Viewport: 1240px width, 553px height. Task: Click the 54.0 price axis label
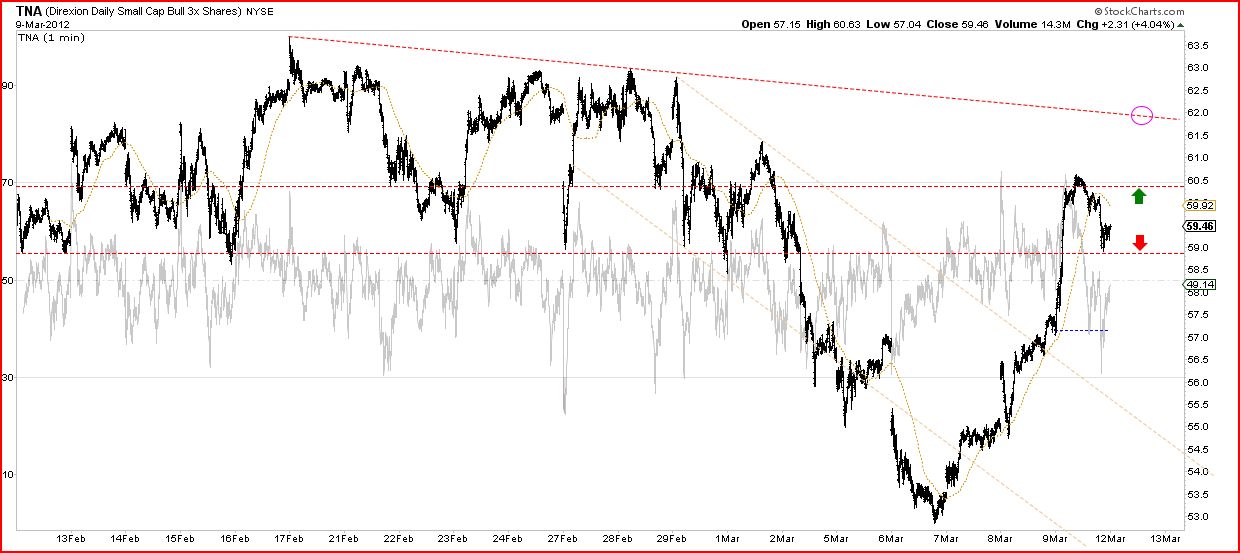tap(1198, 472)
